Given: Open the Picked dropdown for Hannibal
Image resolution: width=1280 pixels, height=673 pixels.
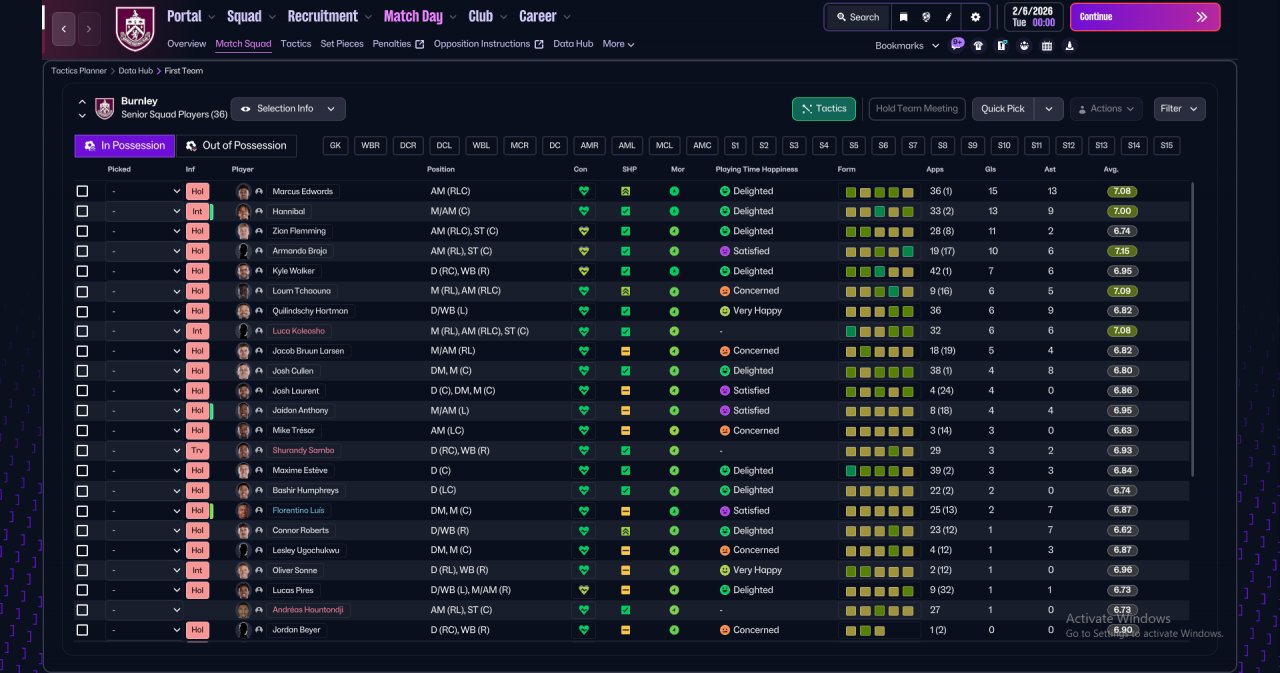Looking at the screenshot, I should [x=144, y=211].
